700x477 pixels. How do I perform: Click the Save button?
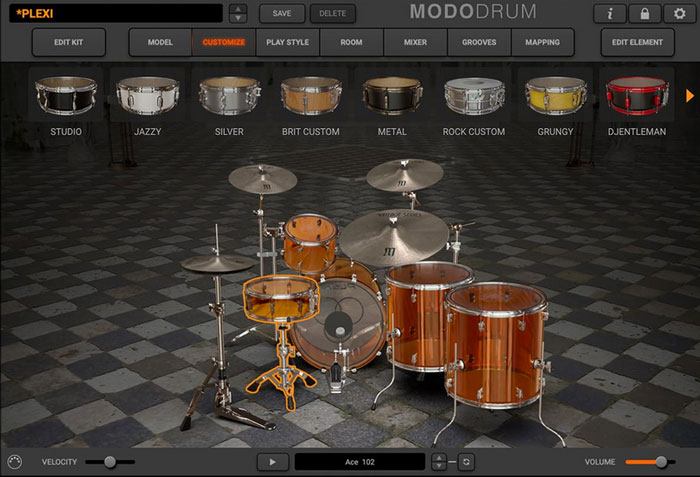tap(281, 13)
